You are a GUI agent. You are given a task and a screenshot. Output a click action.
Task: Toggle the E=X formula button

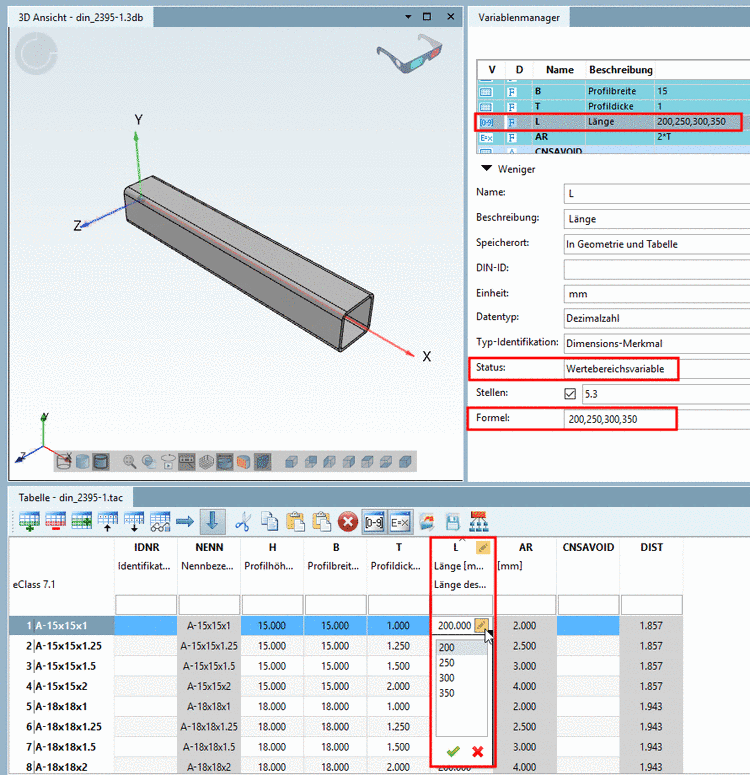(399, 522)
